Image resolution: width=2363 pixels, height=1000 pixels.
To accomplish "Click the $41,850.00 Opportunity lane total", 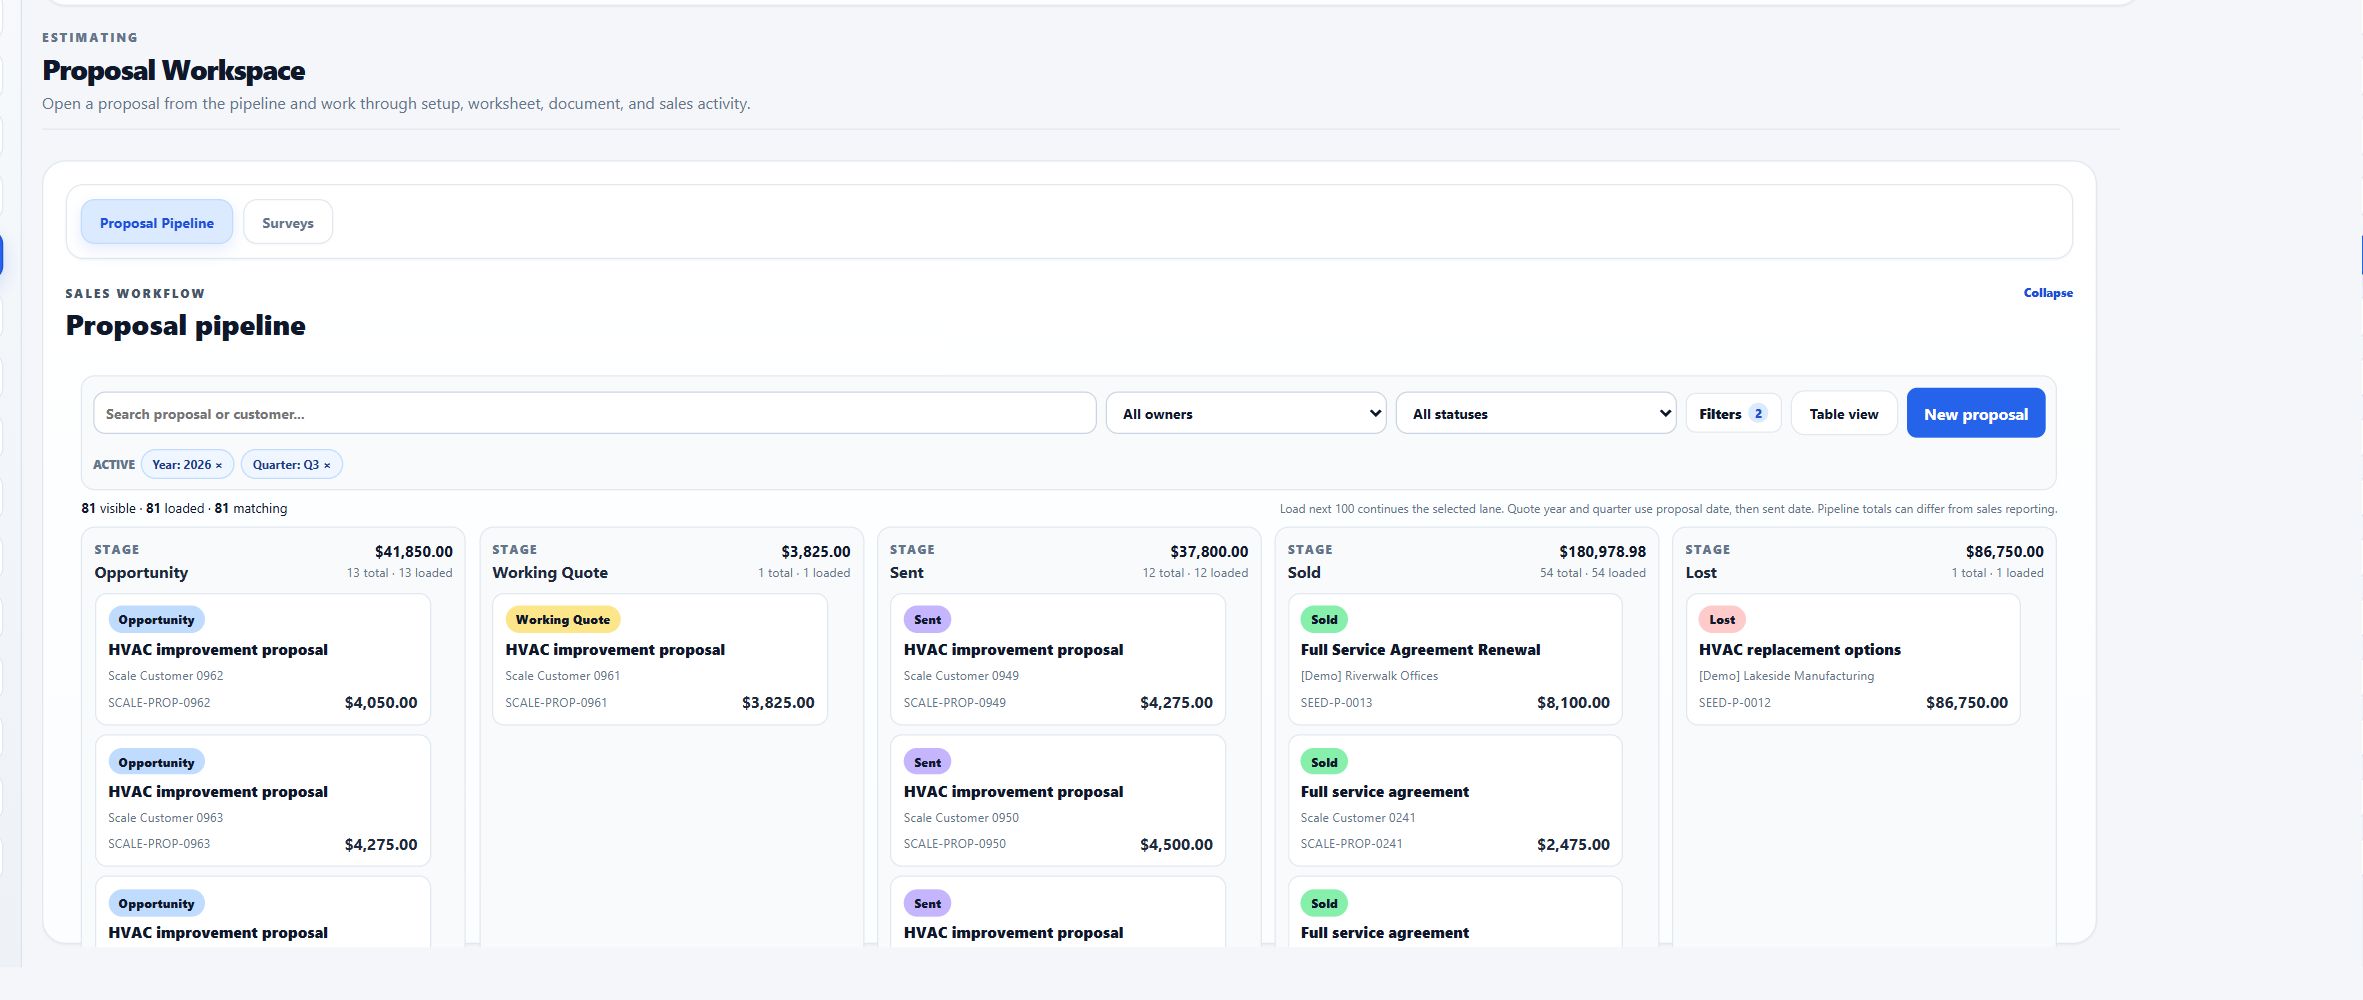I will pyautogui.click(x=413, y=551).
